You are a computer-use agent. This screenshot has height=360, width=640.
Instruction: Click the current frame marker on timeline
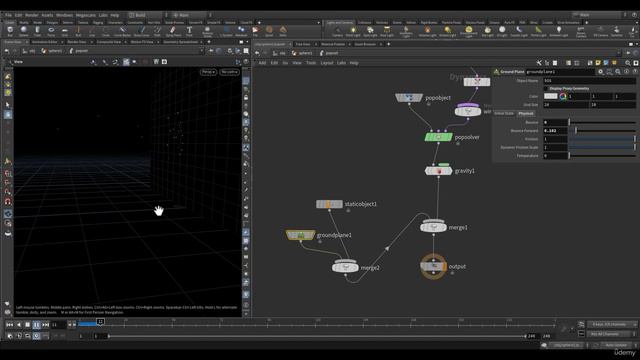(100, 322)
